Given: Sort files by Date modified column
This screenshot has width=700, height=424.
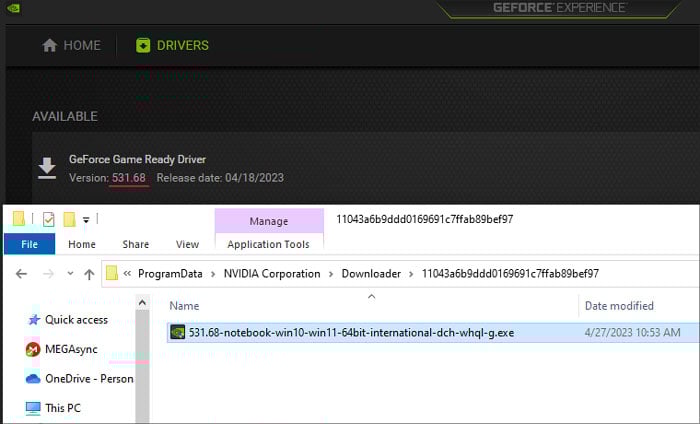Looking at the screenshot, I should point(619,306).
